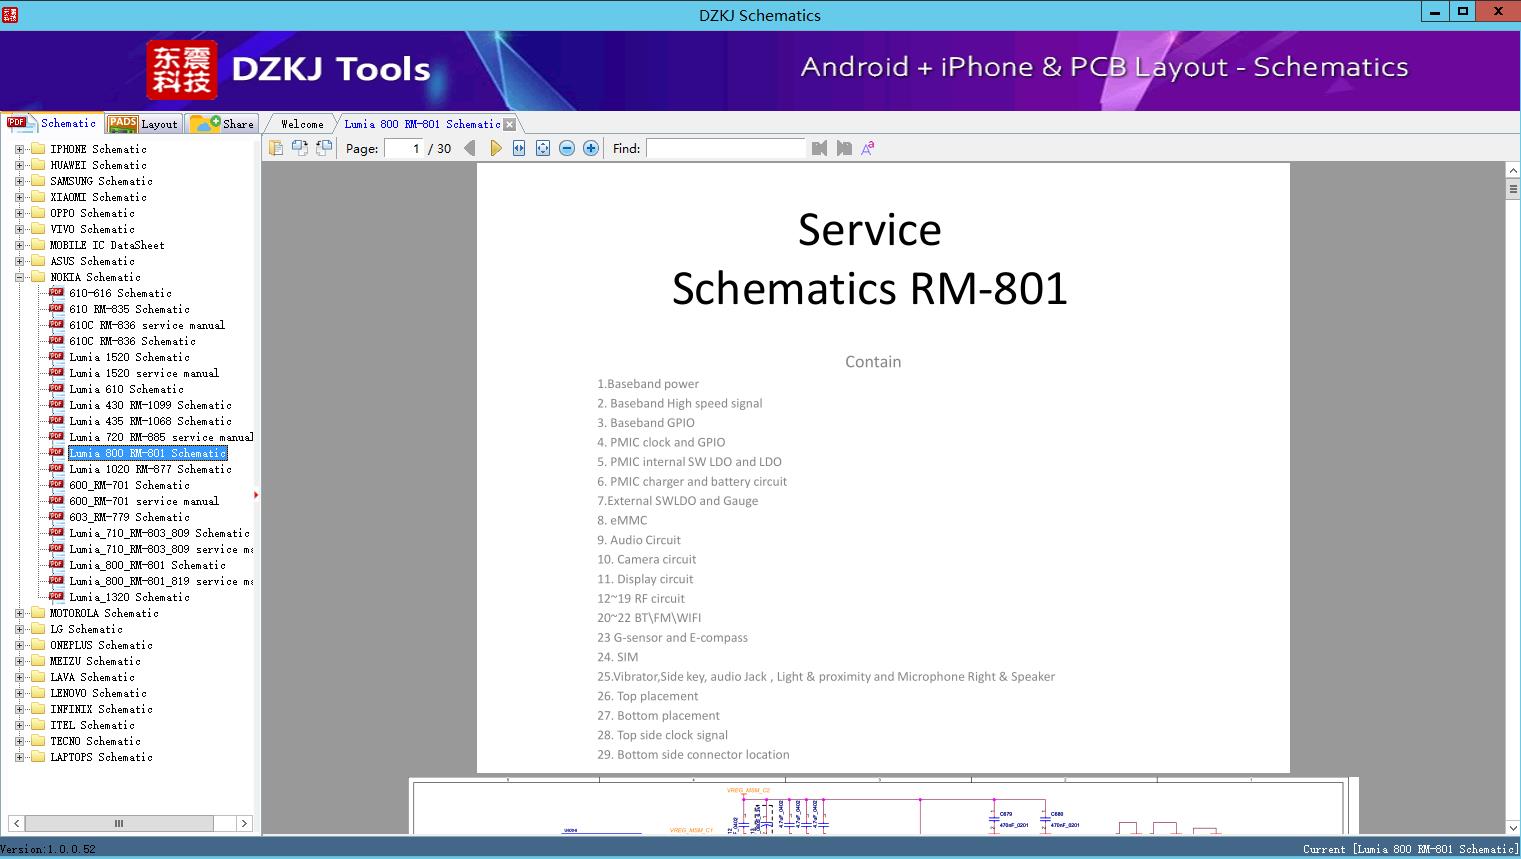The width and height of the screenshot is (1521, 859).
Task: Open 600_RM-701 service manual
Action: pyautogui.click(x=144, y=501)
